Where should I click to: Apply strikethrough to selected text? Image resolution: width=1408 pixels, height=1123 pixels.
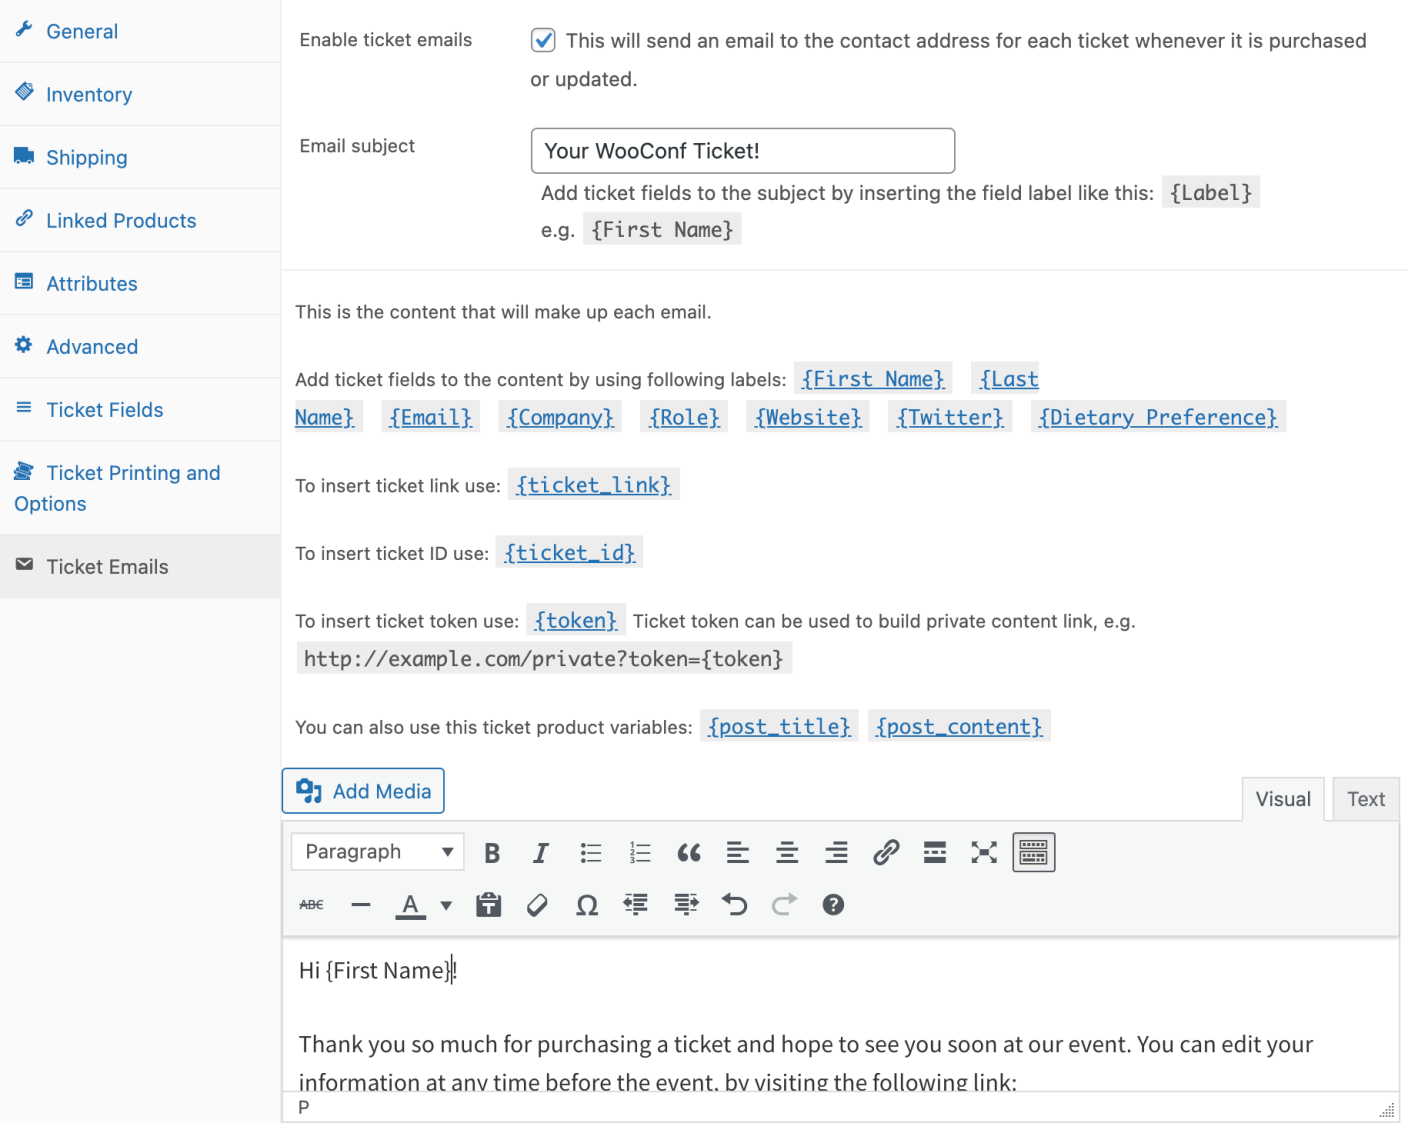pos(311,905)
